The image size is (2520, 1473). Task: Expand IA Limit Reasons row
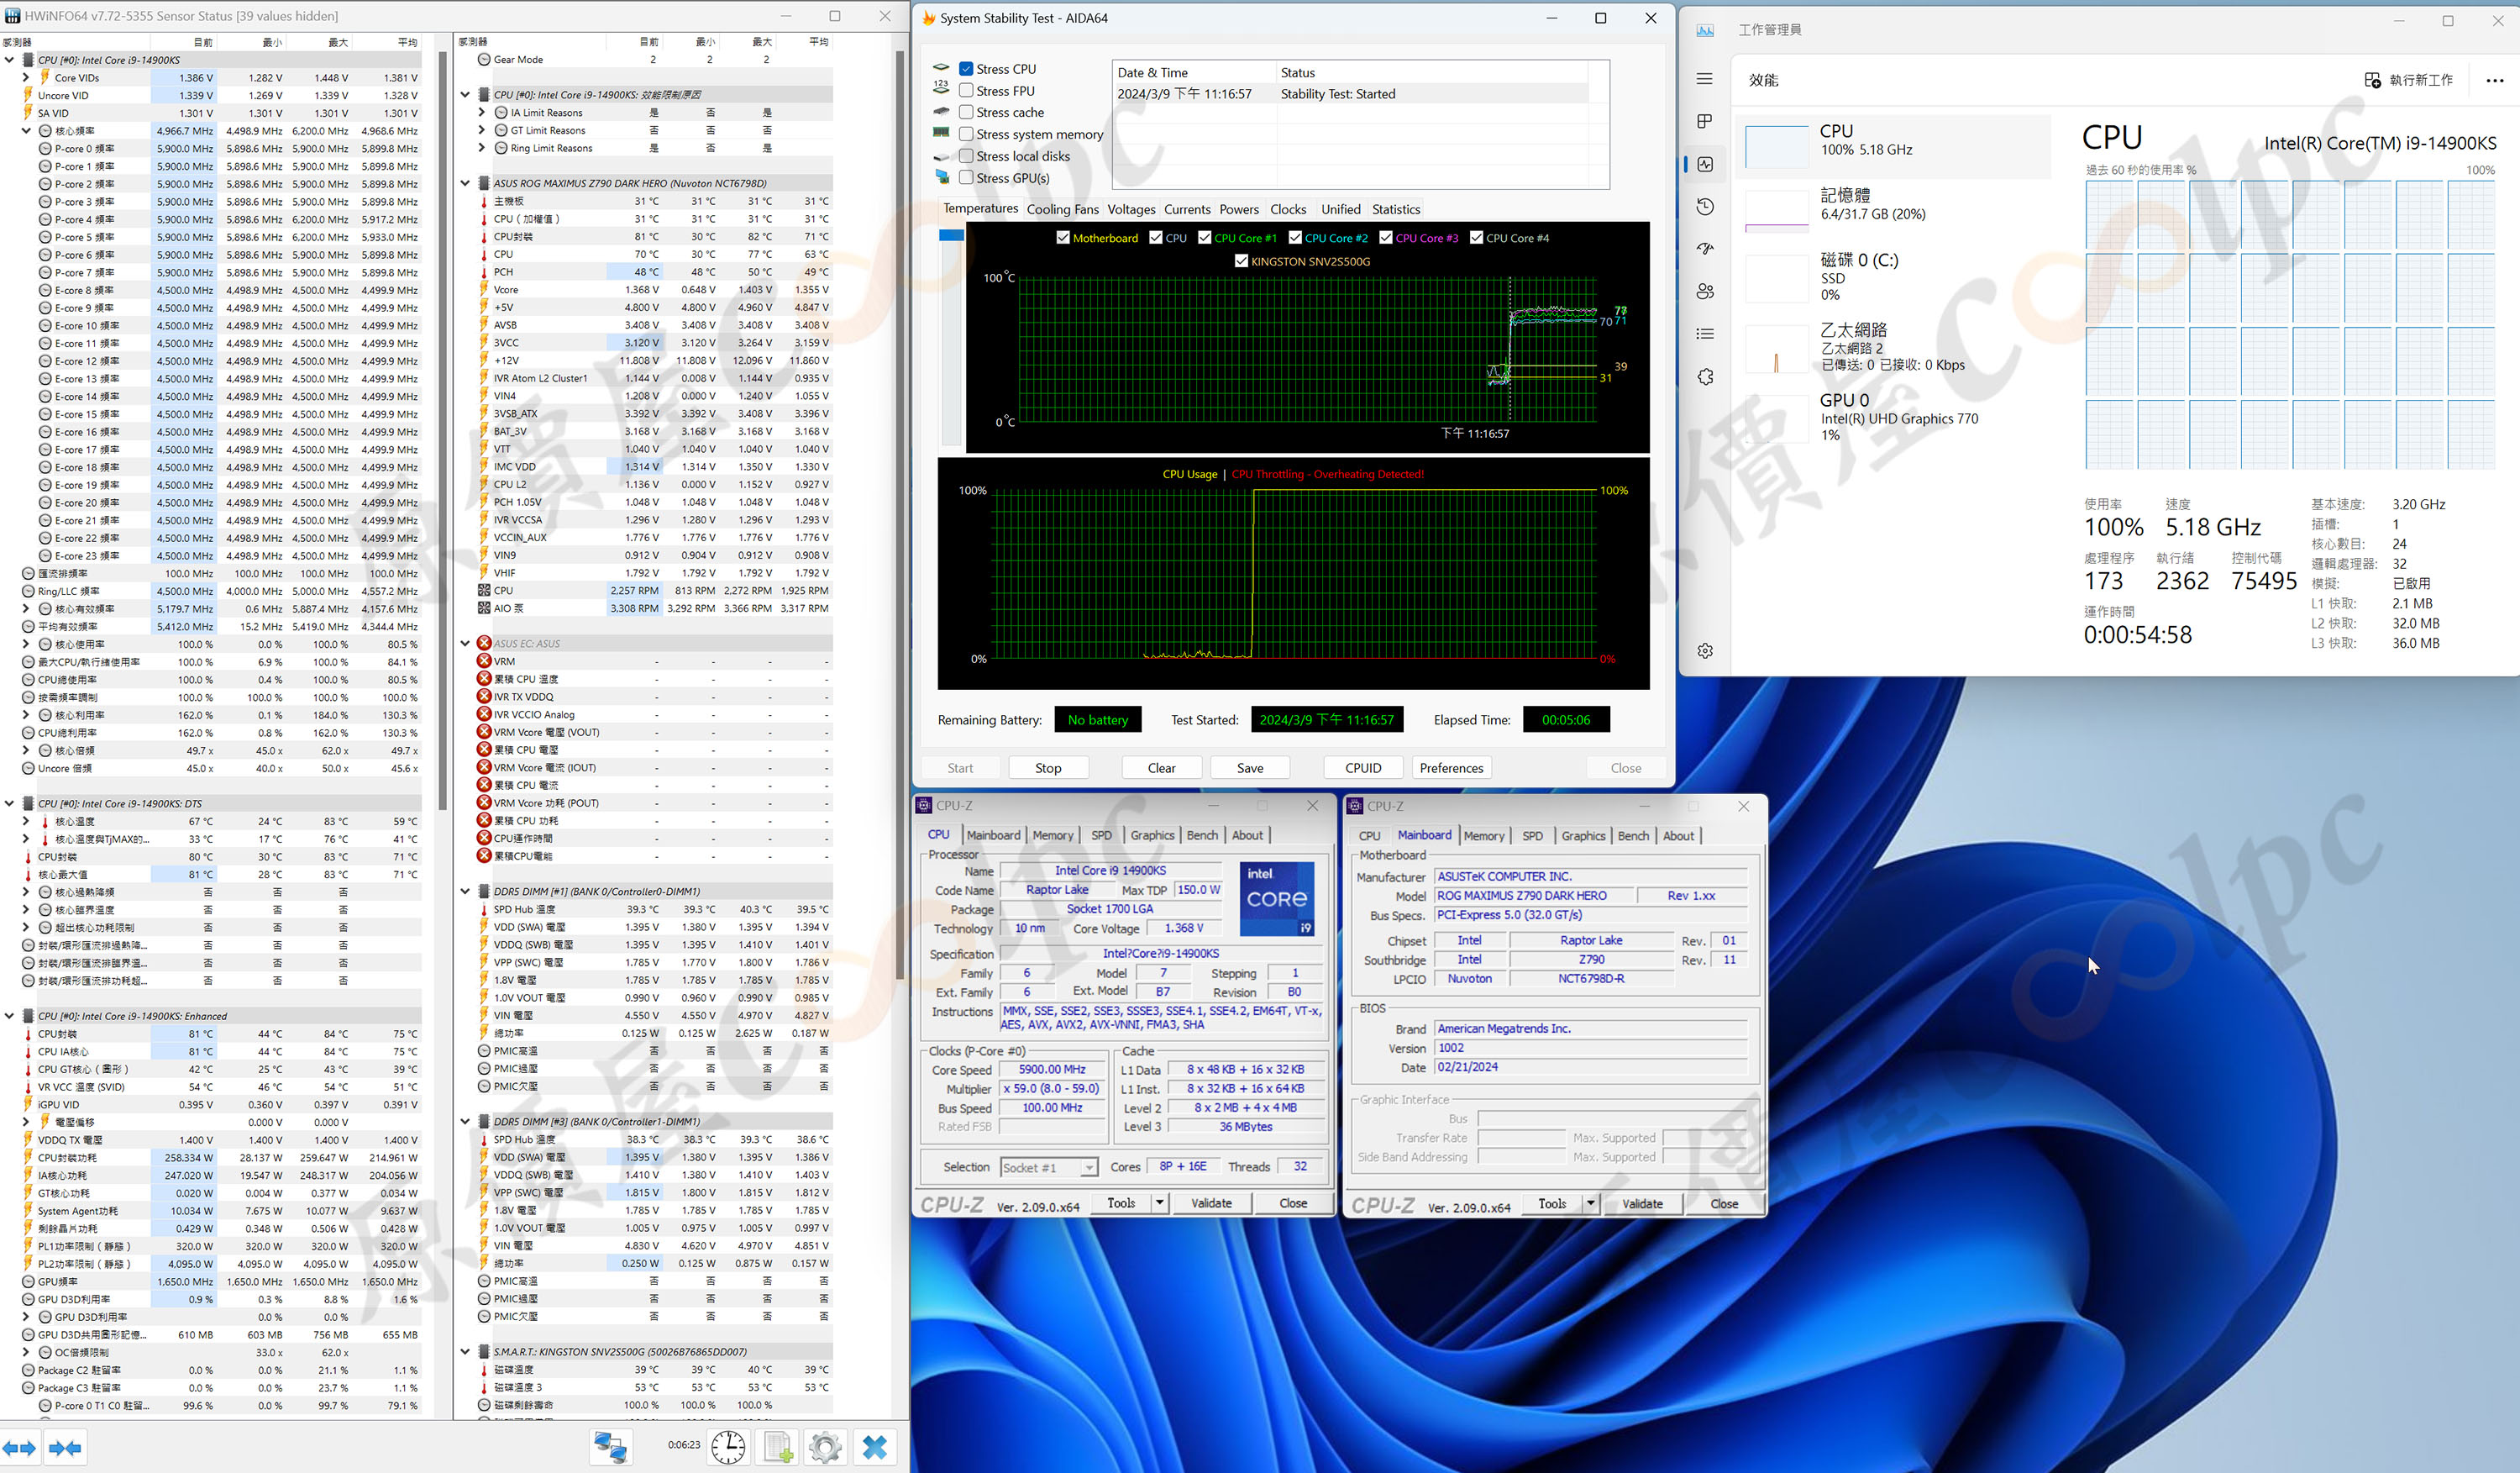tap(482, 113)
